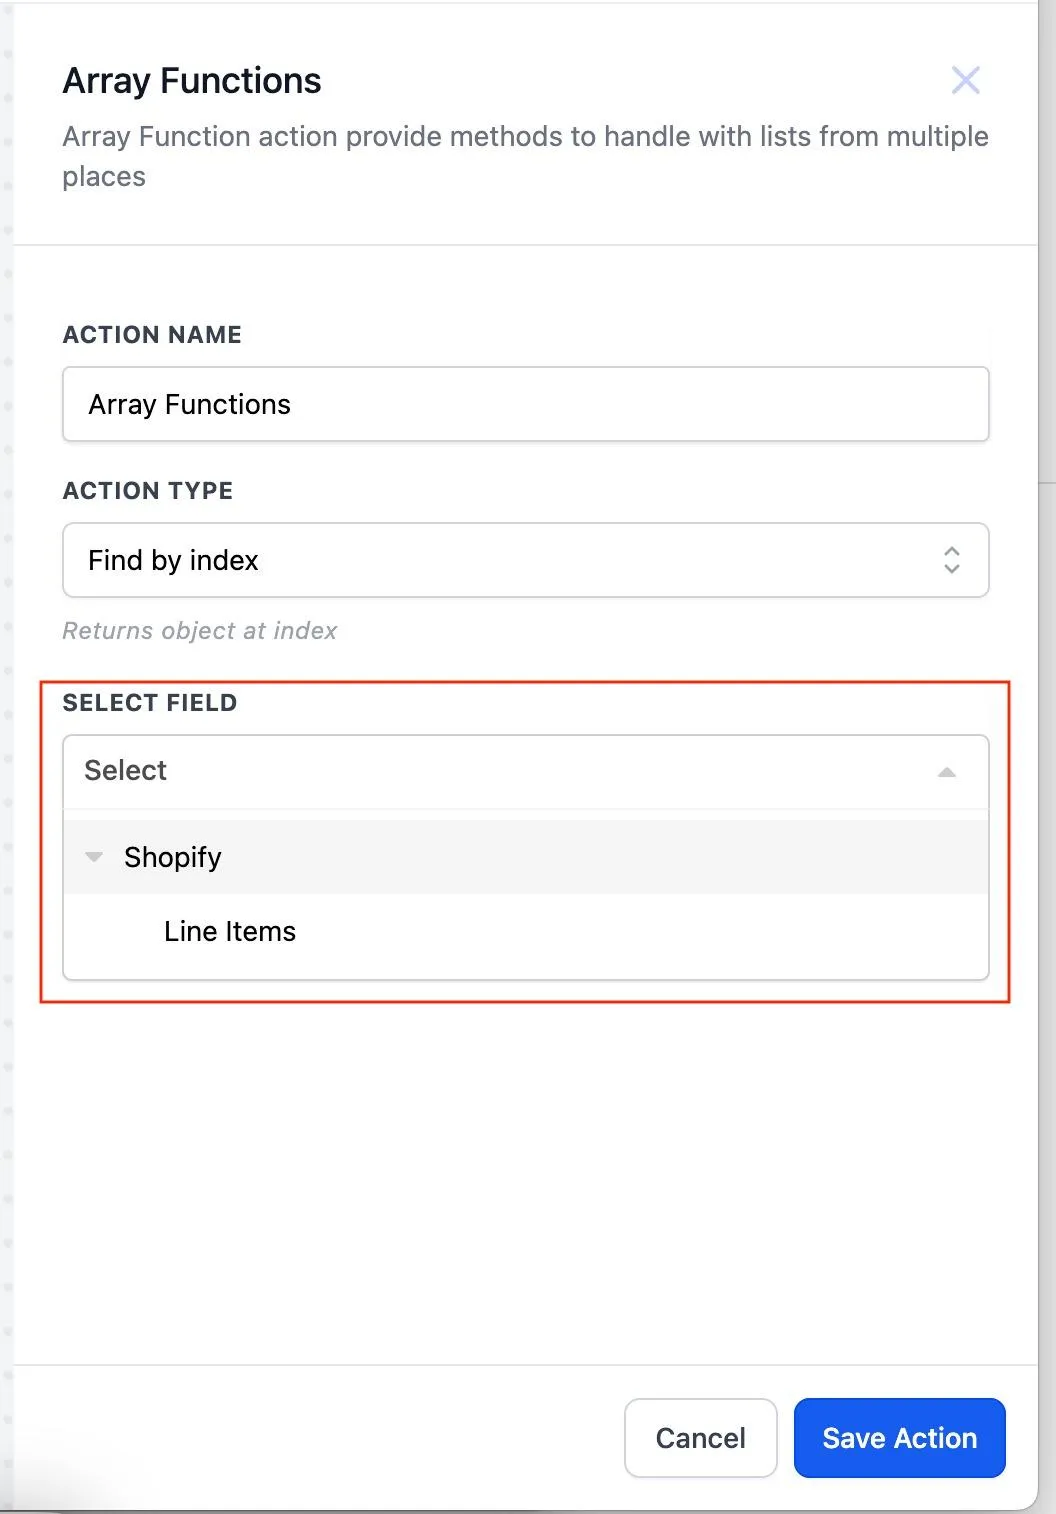The image size is (1056, 1514).
Task: Click the blue Save Action button
Action: tap(899, 1438)
